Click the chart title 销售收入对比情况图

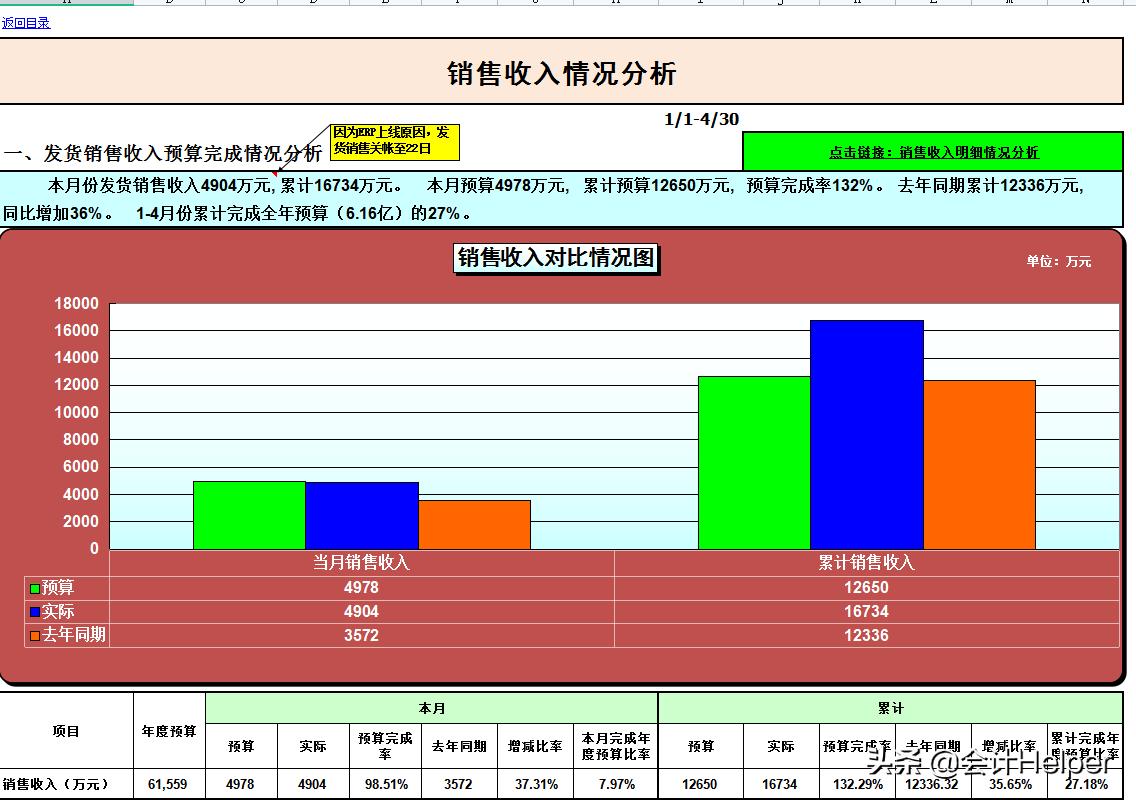coord(556,259)
